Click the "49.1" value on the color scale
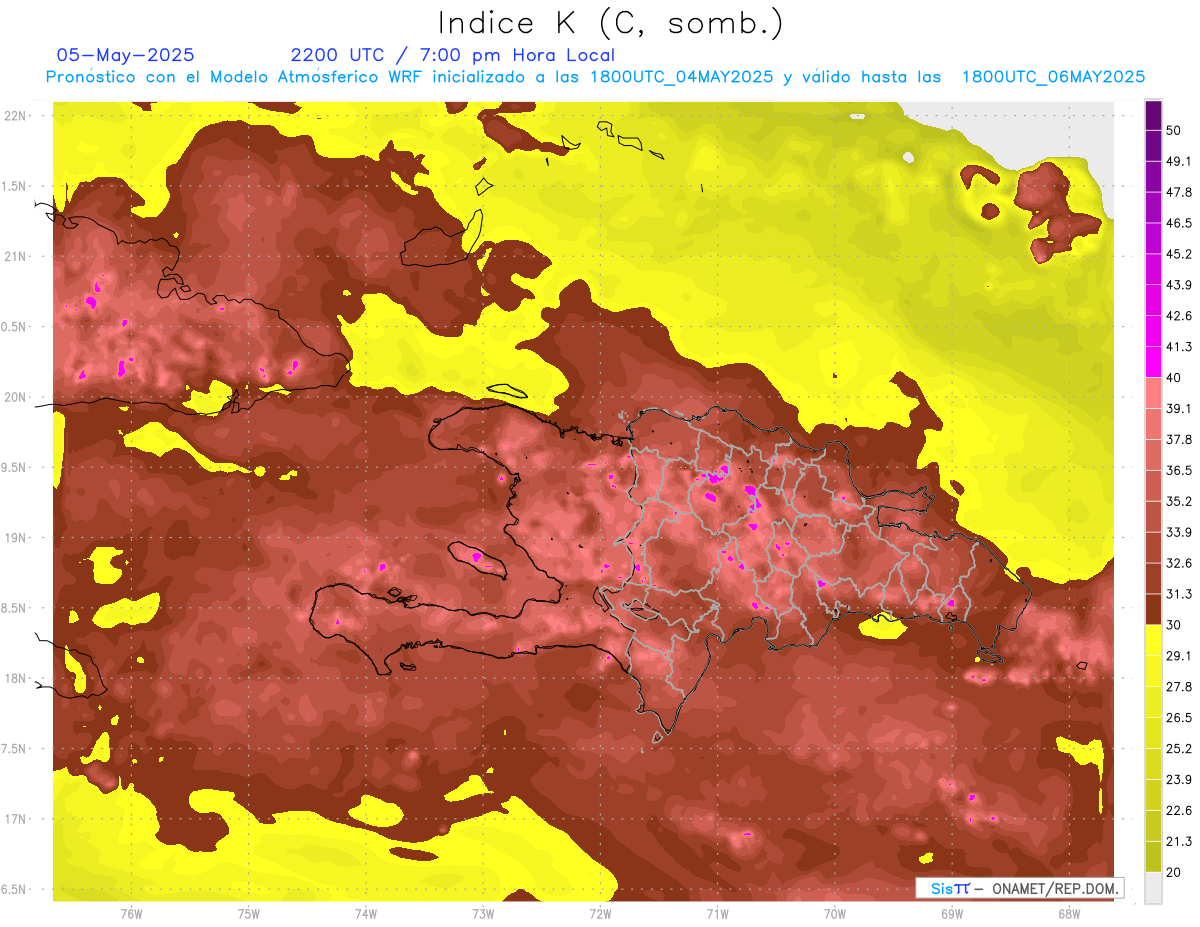Image resolution: width=1200 pixels, height=927 pixels. (x=1179, y=161)
